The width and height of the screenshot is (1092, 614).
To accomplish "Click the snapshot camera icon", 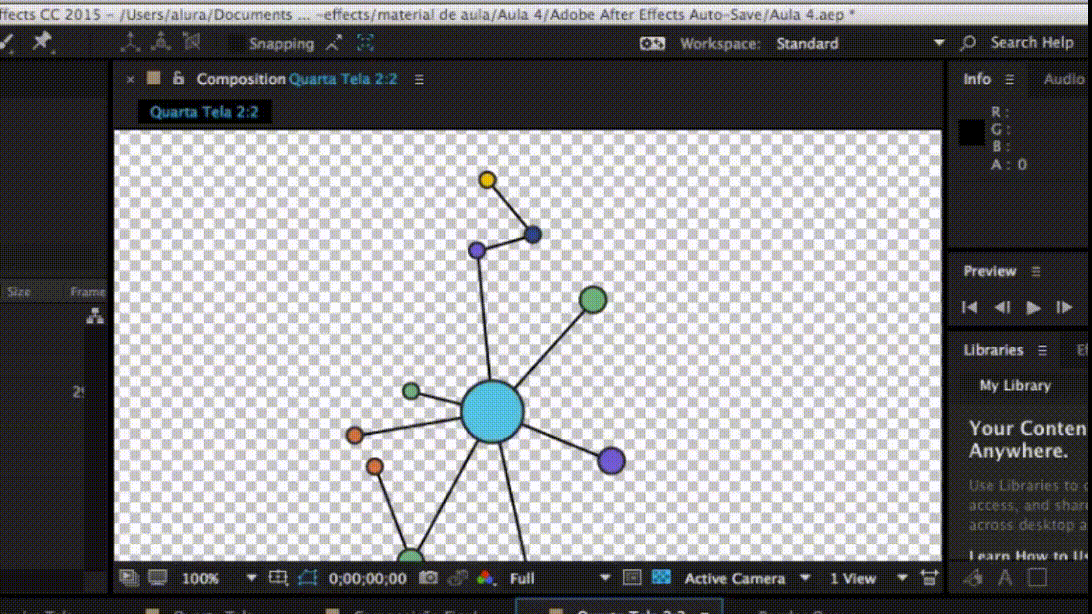I will tap(429, 578).
